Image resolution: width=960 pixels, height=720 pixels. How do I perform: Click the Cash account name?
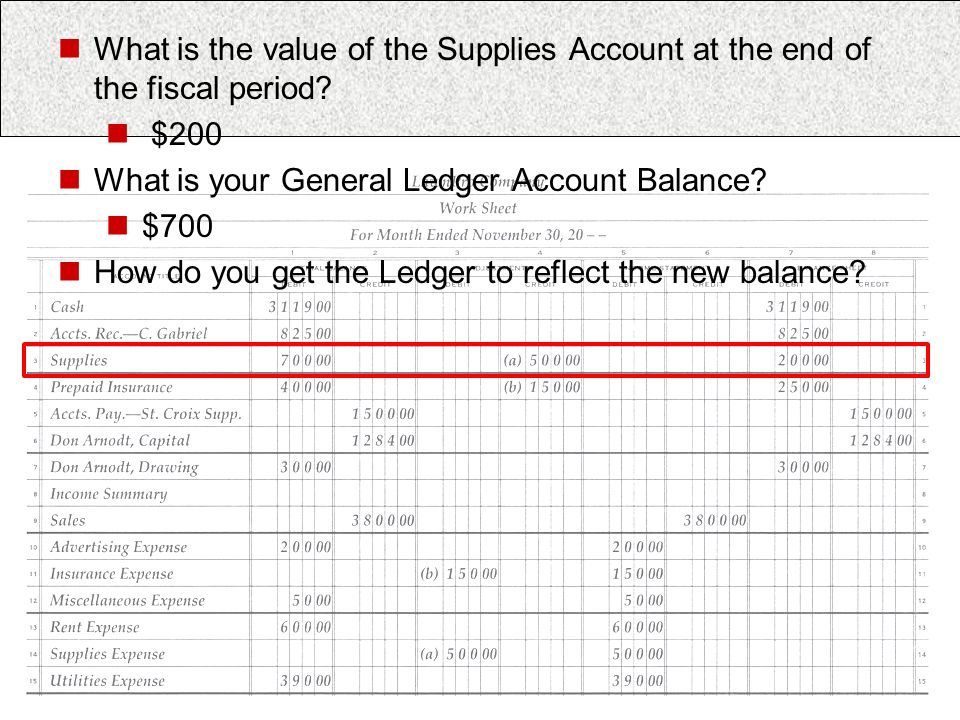point(67,307)
